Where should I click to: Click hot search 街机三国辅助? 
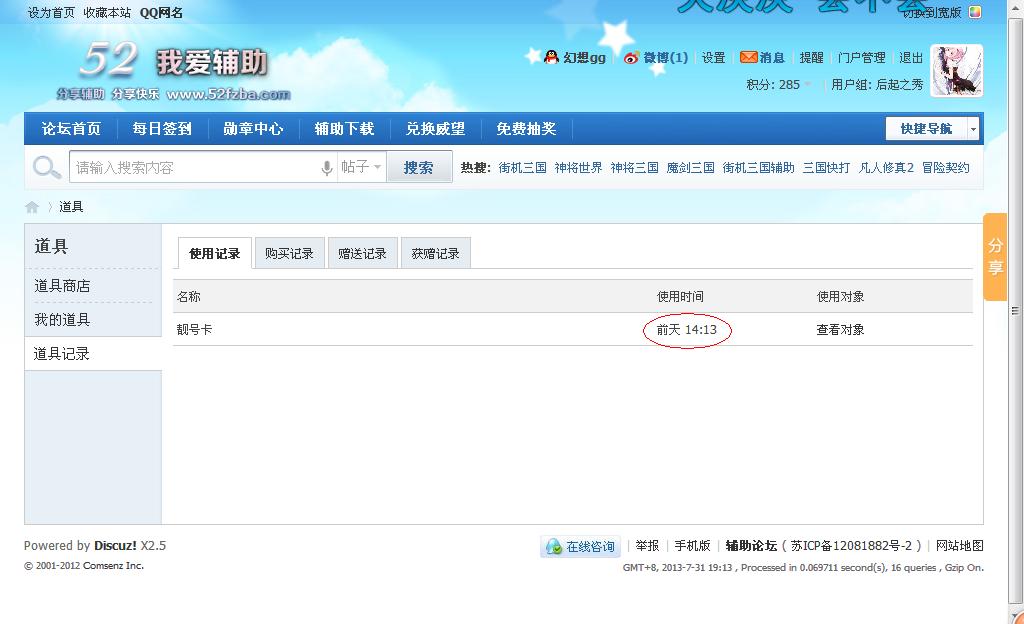[759, 168]
